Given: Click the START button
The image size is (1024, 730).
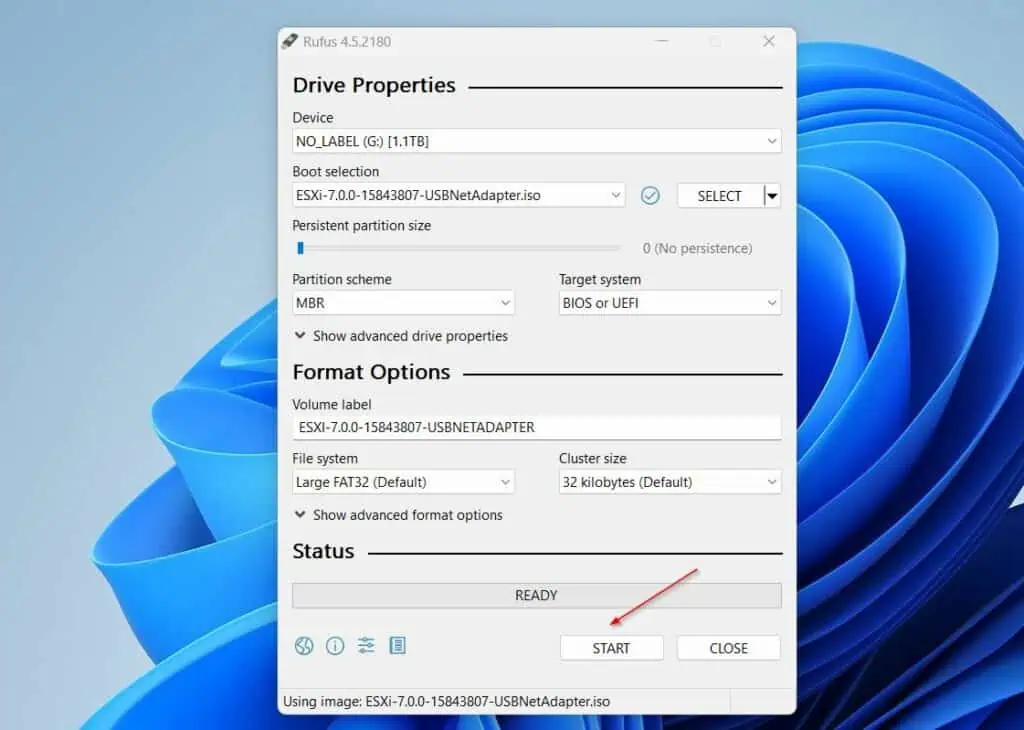Looking at the screenshot, I should tap(611, 648).
